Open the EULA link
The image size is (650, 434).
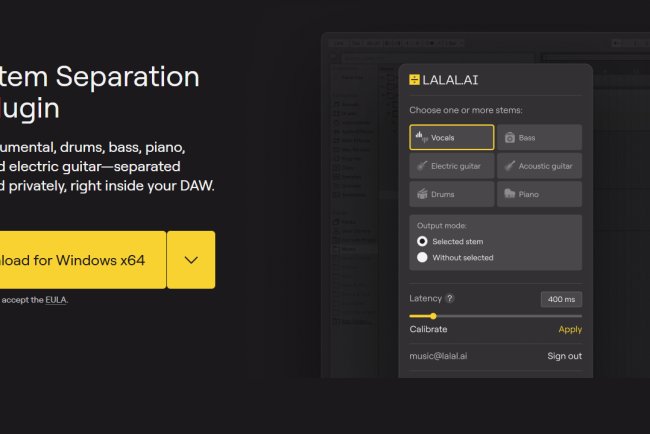[x=56, y=300]
